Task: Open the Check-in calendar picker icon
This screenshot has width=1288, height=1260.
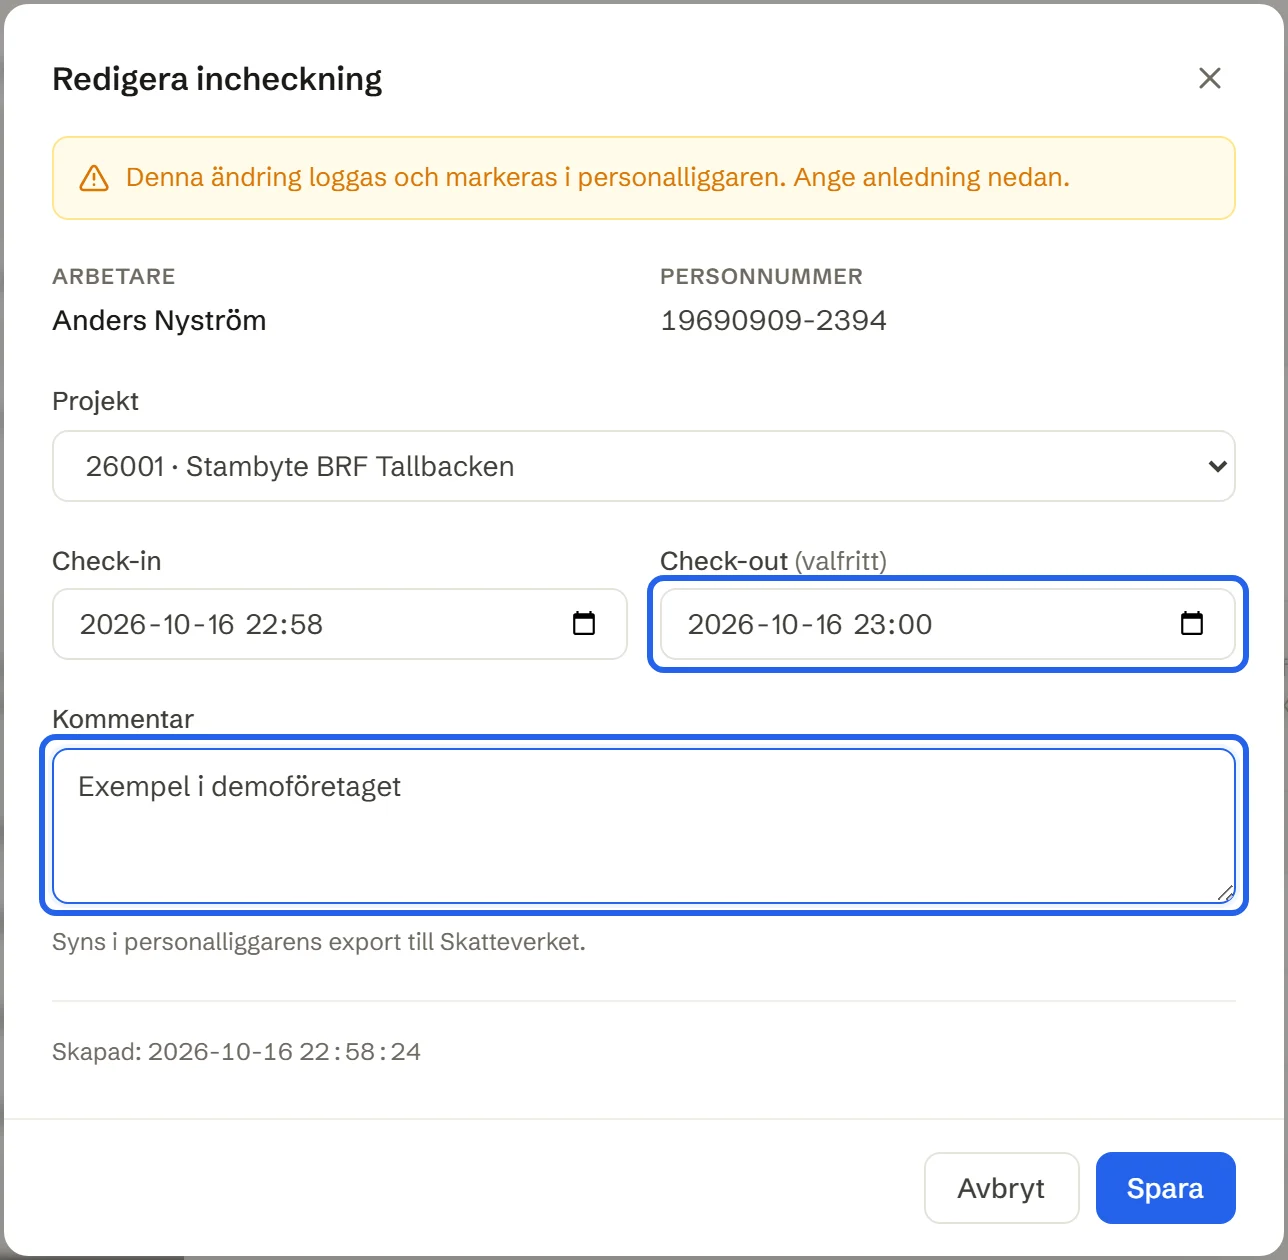Action: 584,624
